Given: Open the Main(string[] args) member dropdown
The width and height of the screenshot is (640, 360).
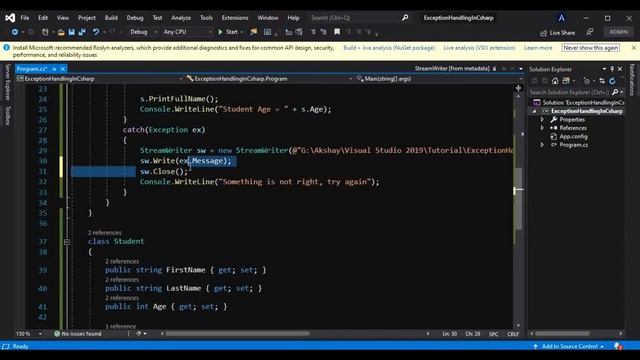Looking at the screenshot, I should 439,79.
